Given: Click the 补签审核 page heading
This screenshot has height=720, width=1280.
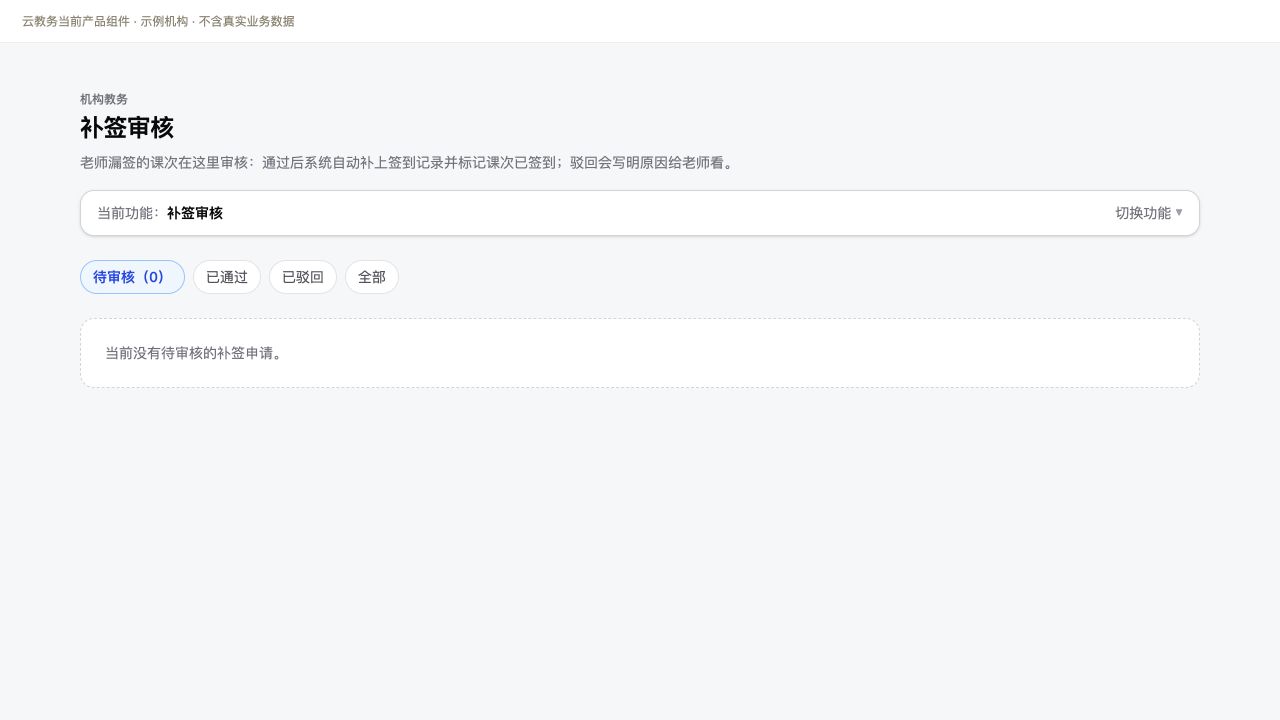Looking at the screenshot, I should pyautogui.click(x=127, y=128).
